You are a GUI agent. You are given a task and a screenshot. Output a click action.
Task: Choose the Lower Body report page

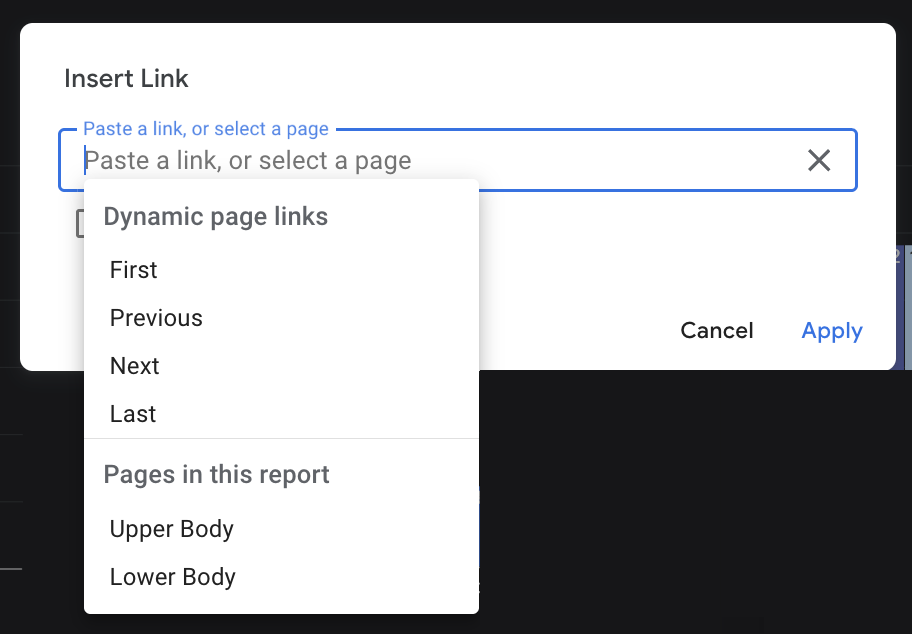(x=173, y=577)
